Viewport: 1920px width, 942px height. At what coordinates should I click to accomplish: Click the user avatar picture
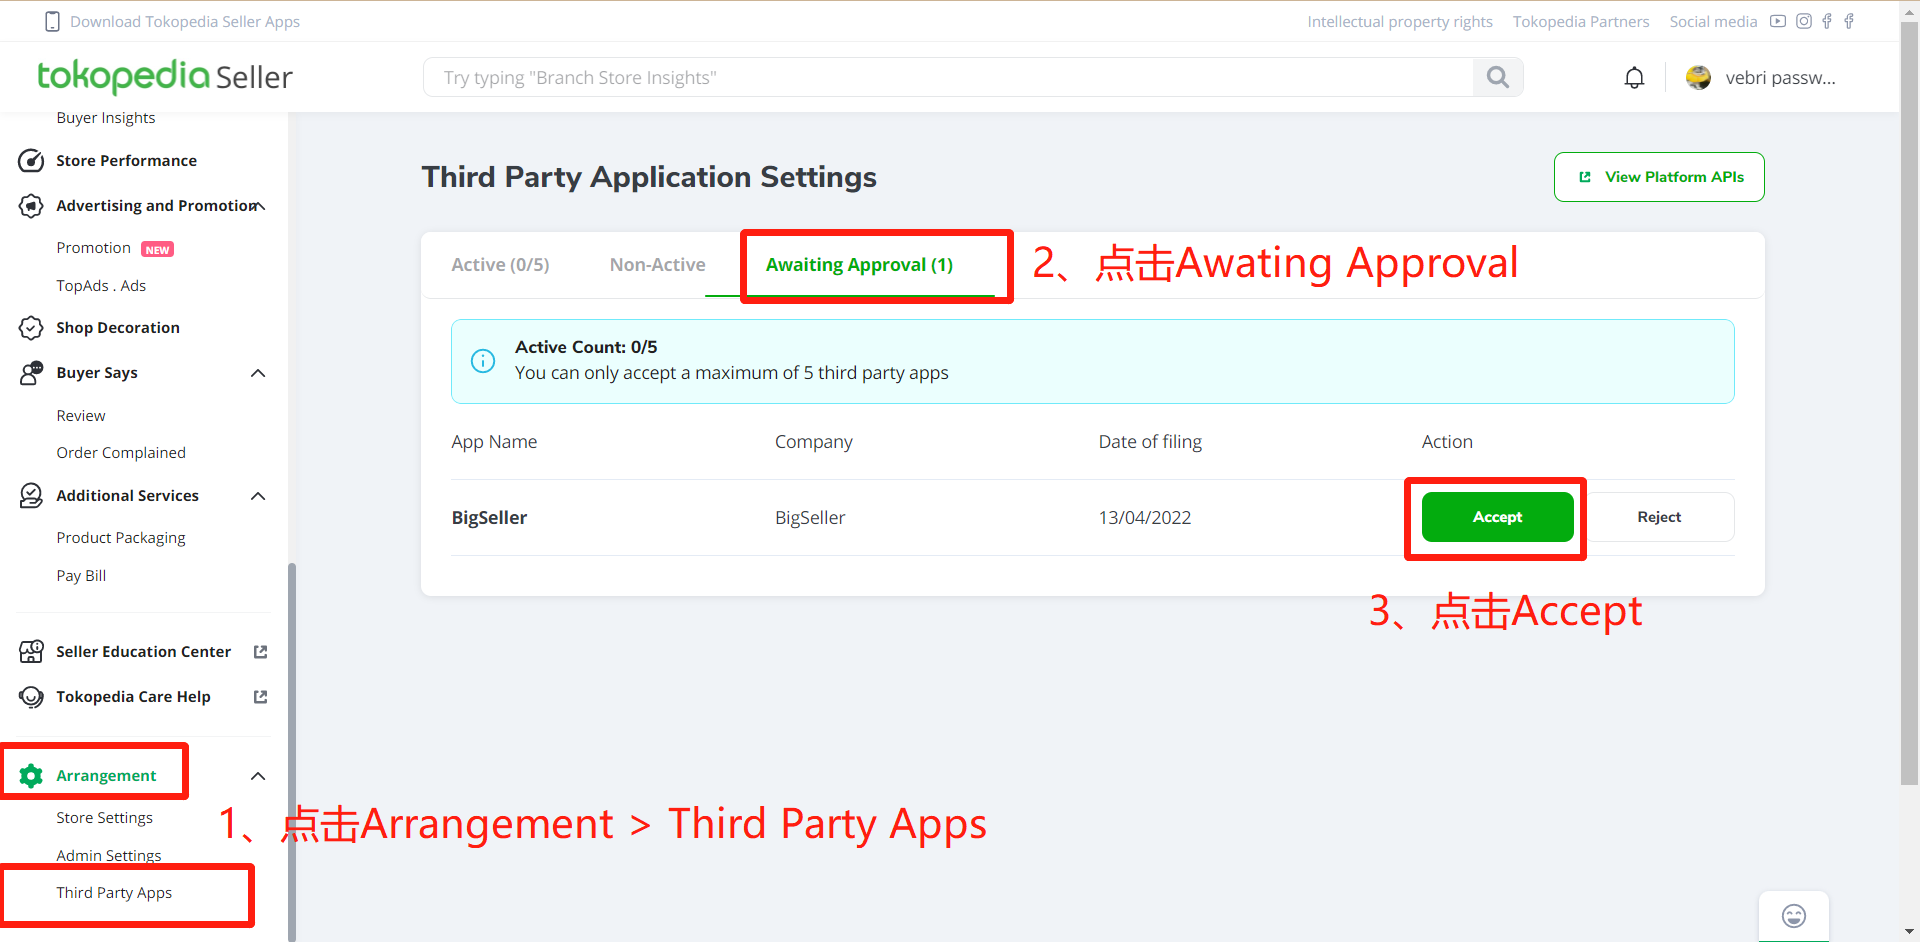(x=1698, y=78)
